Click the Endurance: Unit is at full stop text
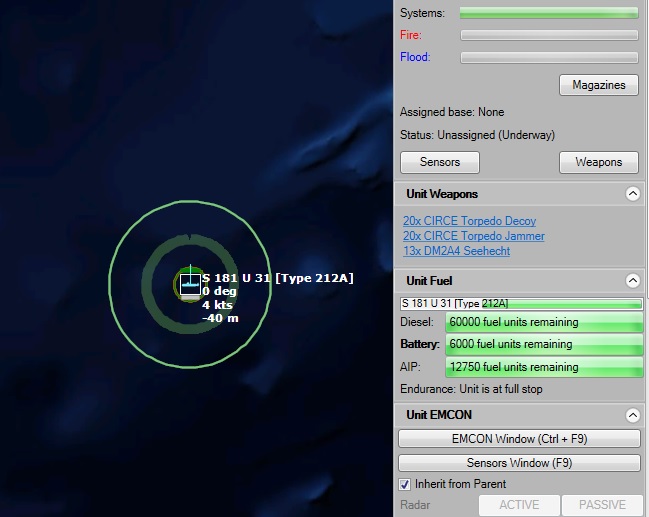649x517 pixels. click(471, 389)
